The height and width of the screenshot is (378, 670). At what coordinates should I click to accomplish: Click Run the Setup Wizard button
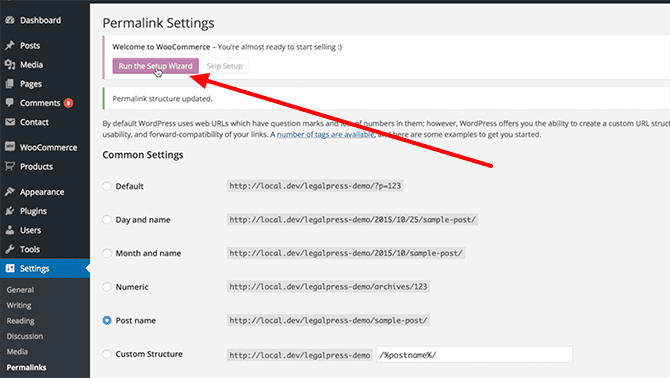point(156,66)
